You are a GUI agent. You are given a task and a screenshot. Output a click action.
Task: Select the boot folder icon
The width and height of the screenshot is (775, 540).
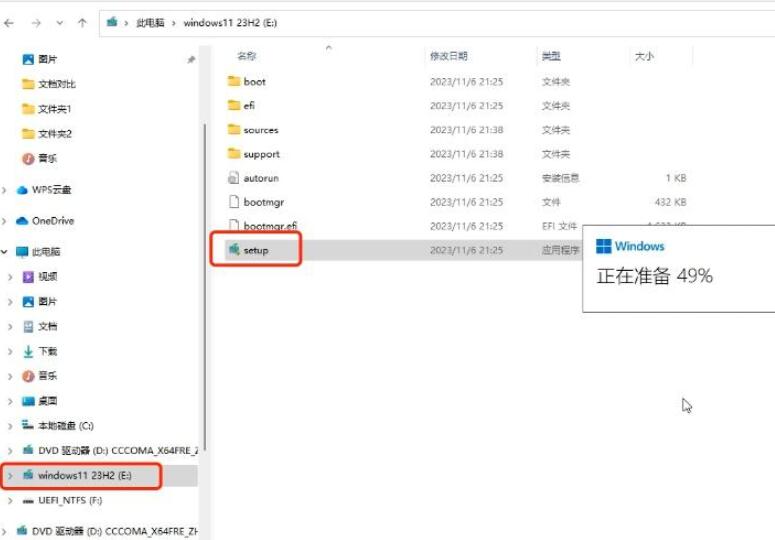234,81
